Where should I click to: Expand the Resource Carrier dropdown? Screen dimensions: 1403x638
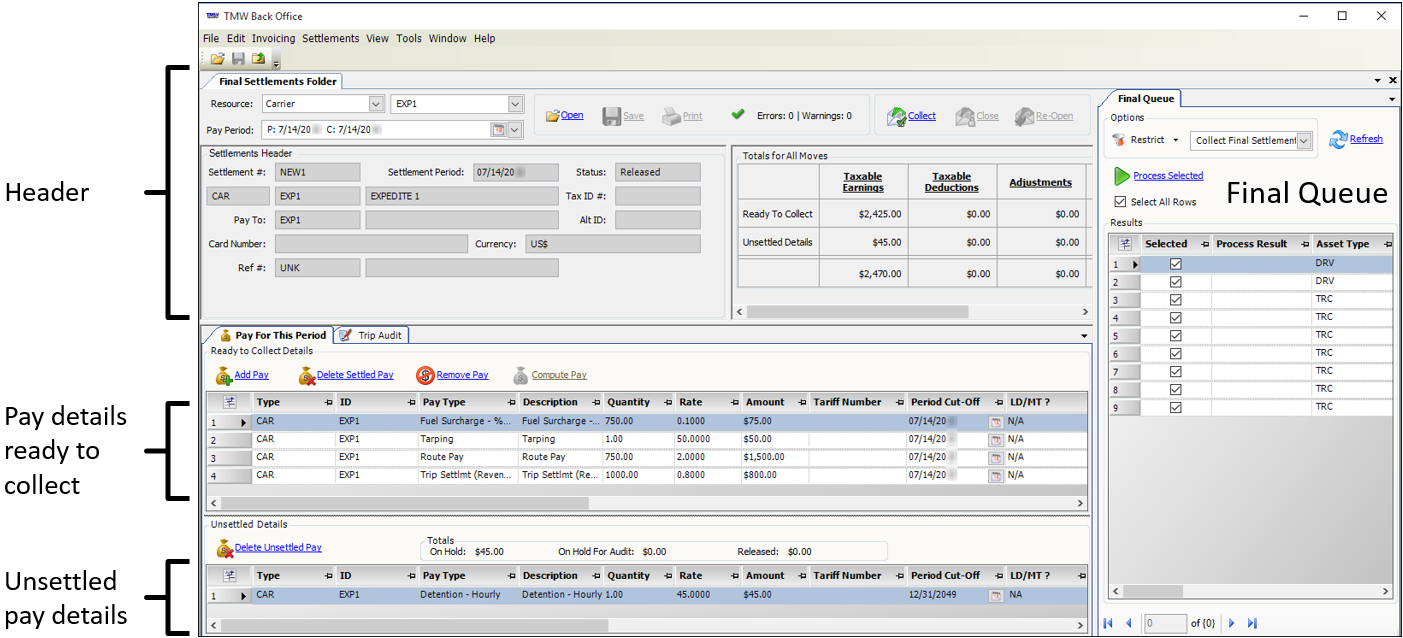(x=376, y=104)
